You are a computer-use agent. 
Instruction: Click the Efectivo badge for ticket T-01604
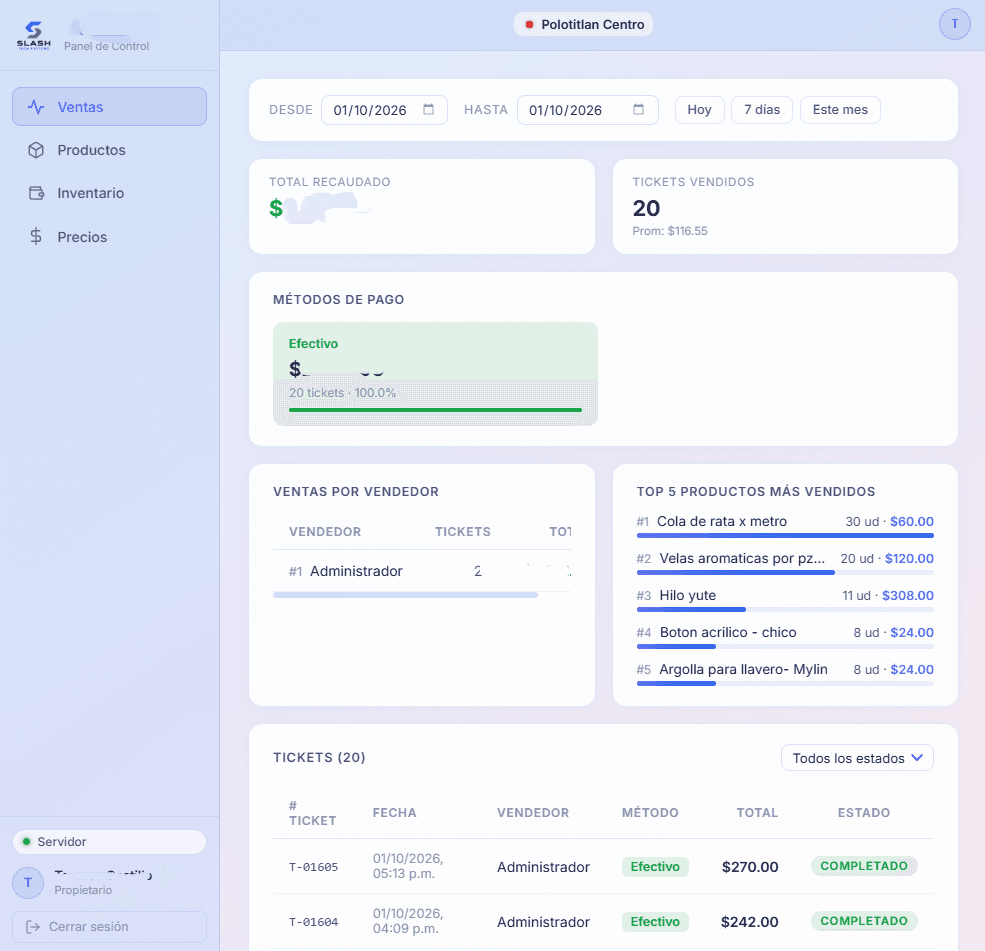pyautogui.click(x=655, y=921)
